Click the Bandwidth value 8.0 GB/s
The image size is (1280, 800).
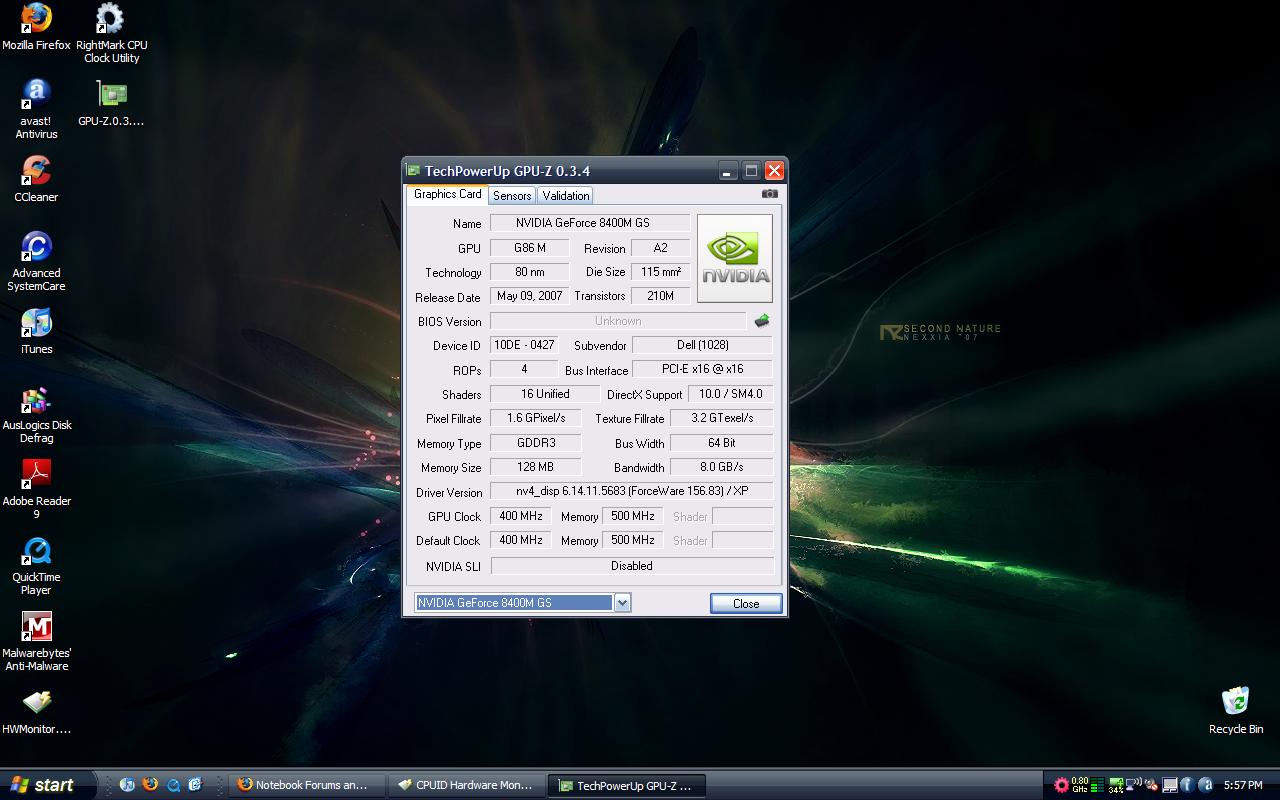[x=721, y=467]
